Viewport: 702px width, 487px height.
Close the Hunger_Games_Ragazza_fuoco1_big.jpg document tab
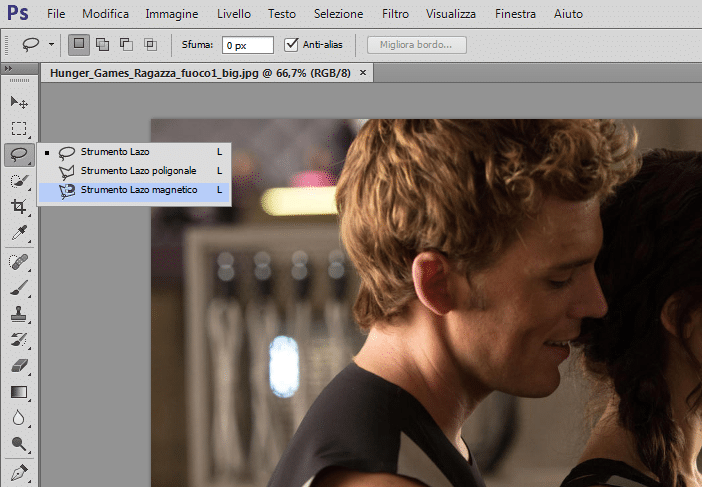point(363,73)
